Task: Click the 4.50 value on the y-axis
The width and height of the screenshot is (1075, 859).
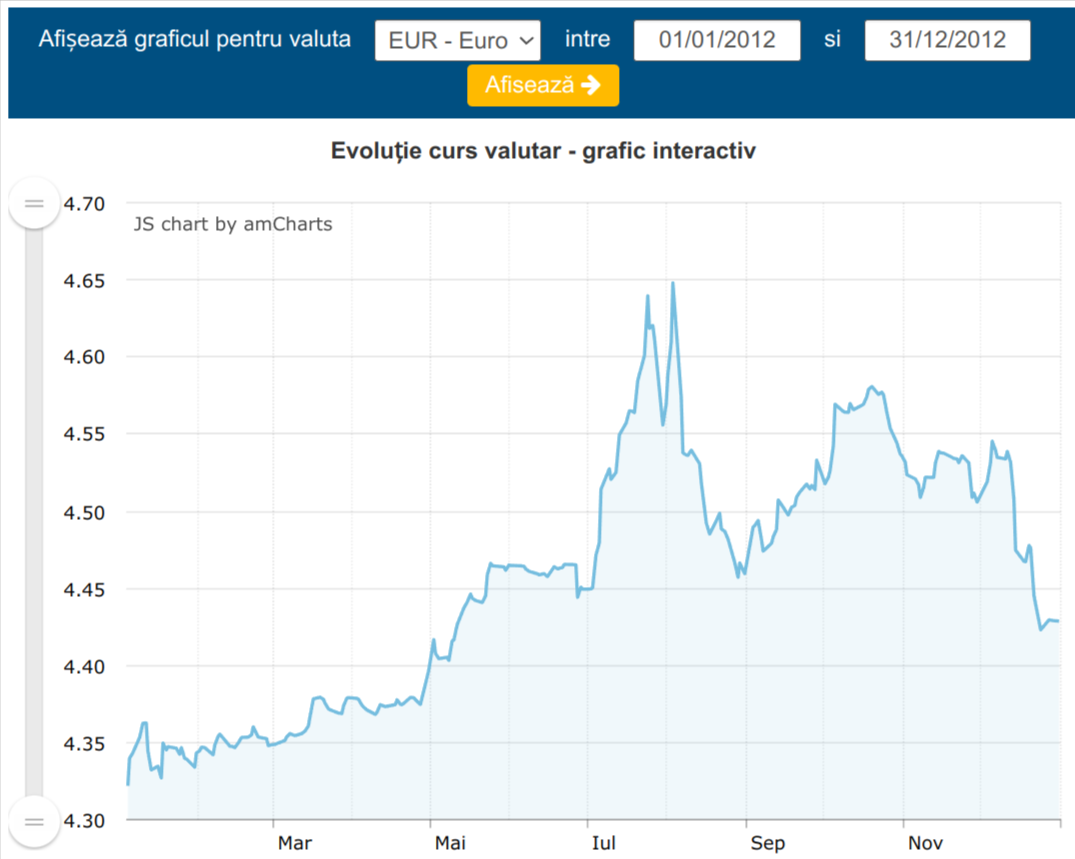Action: pyautogui.click(x=84, y=512)
